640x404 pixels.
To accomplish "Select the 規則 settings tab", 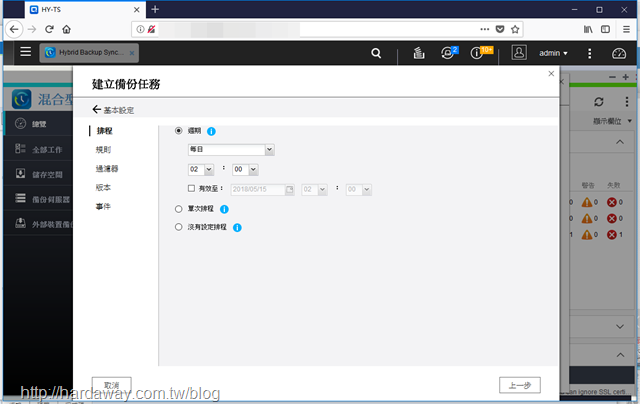I will click(103, 150).
